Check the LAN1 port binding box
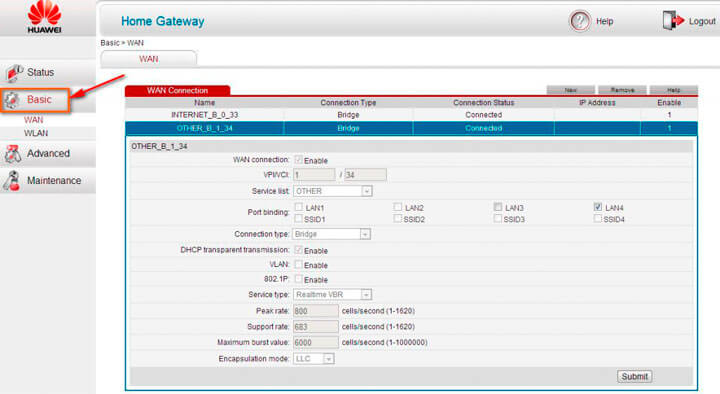The image size is (720, 394). (x=298, y=207)
